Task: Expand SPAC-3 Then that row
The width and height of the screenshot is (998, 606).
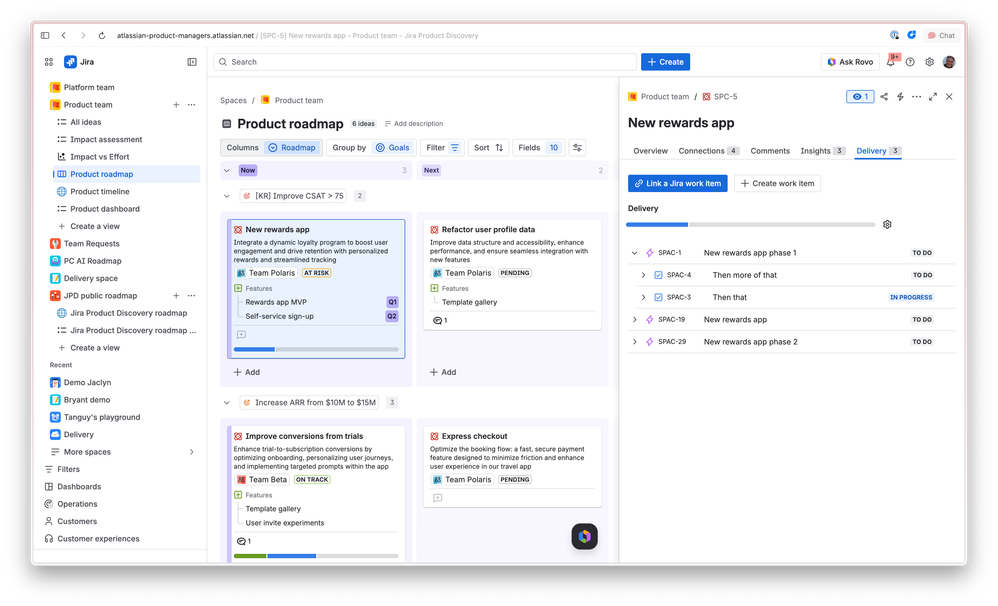Action: pyautogui.click(x=643, y=297)
